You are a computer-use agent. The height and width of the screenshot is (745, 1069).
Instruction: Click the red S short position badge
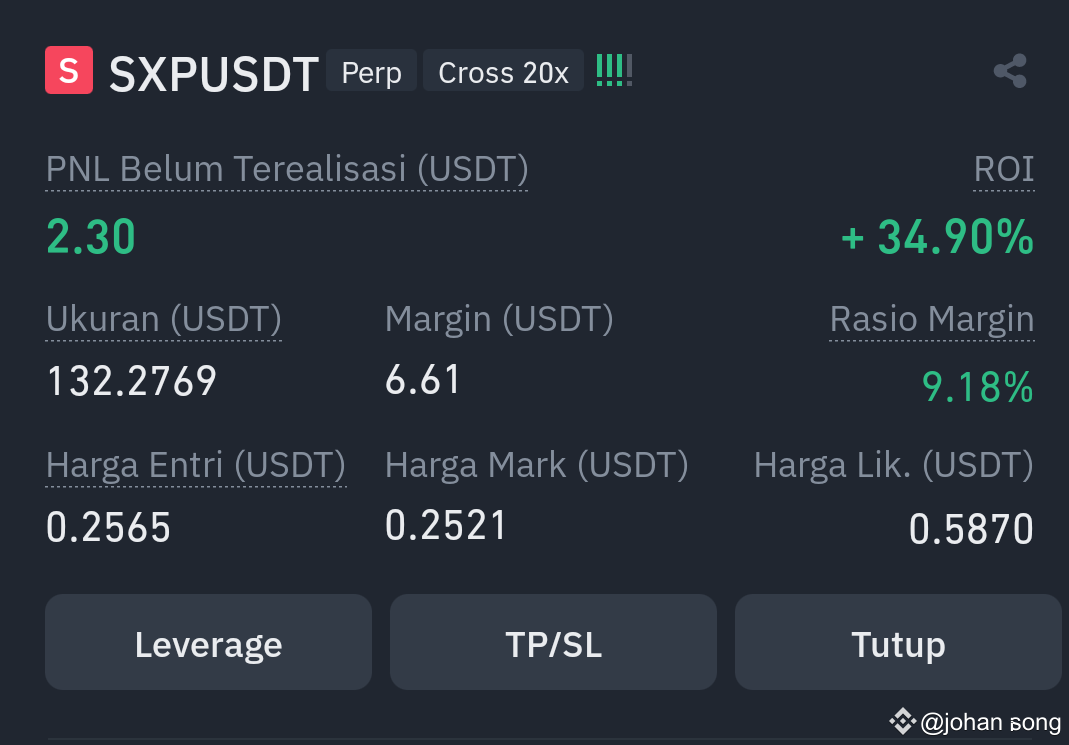pyautogui.click(x=67, y=70)
